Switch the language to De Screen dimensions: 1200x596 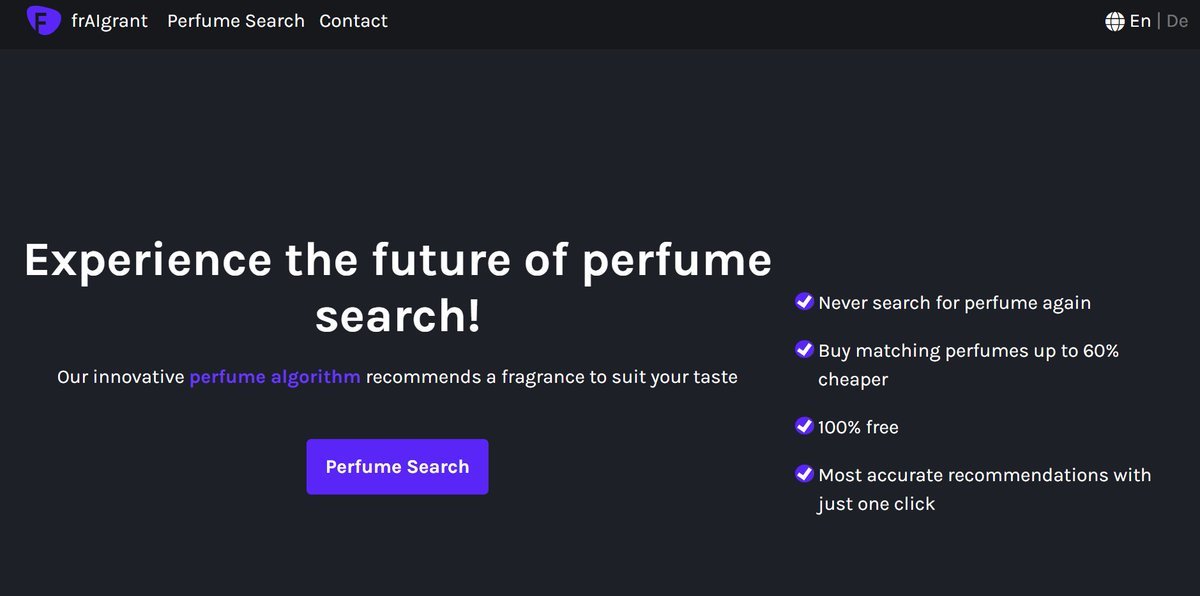coord(1177,21)
